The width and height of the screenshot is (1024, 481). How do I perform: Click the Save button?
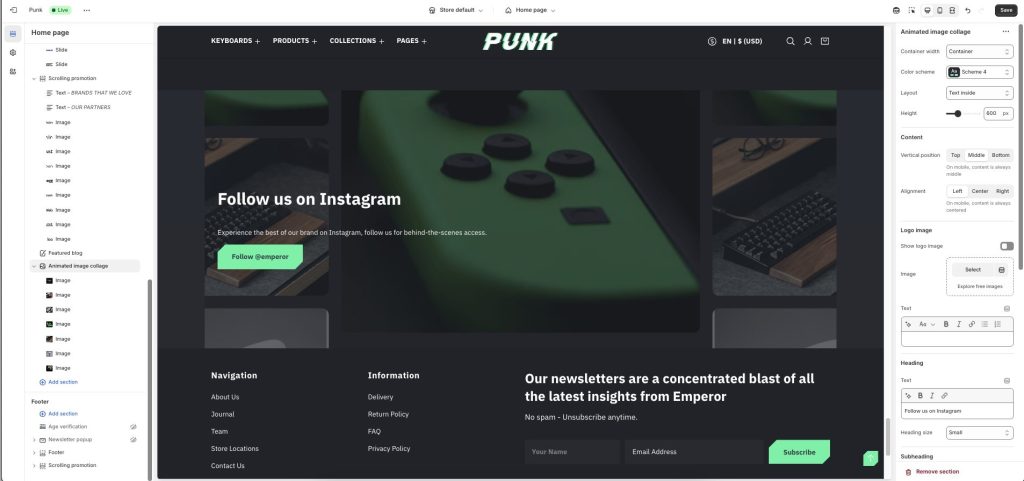coord(1006,10)
